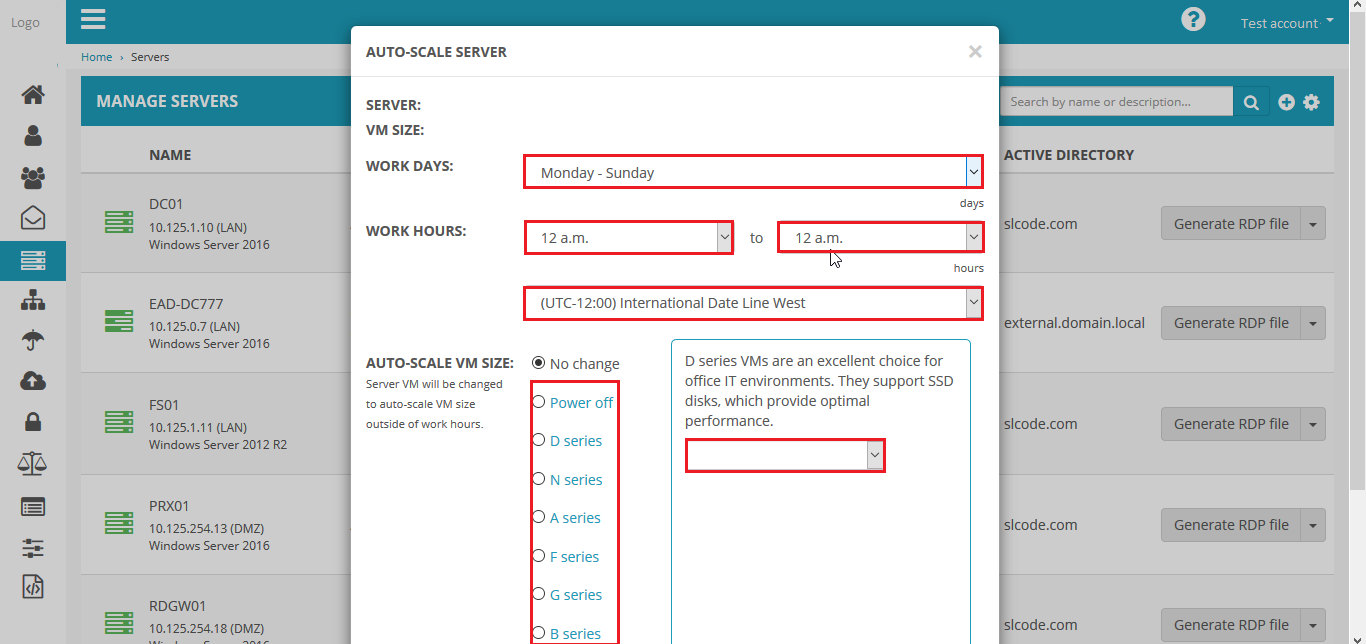This screenshot has width=1366, height=644.
Task: Click the Logo in top-left corner
Action: pyautogui.click(x=25, y=22)
